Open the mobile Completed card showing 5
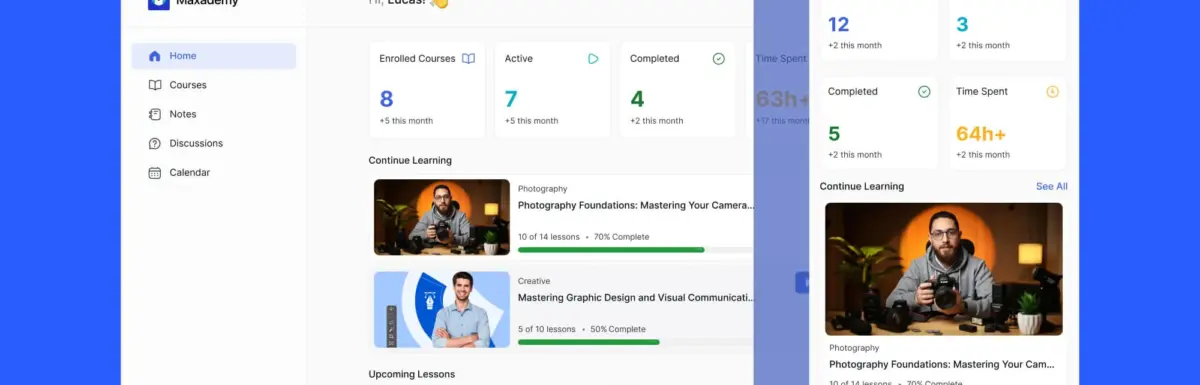The height and width of the screenshot is (385, 1200). [879, 122]
